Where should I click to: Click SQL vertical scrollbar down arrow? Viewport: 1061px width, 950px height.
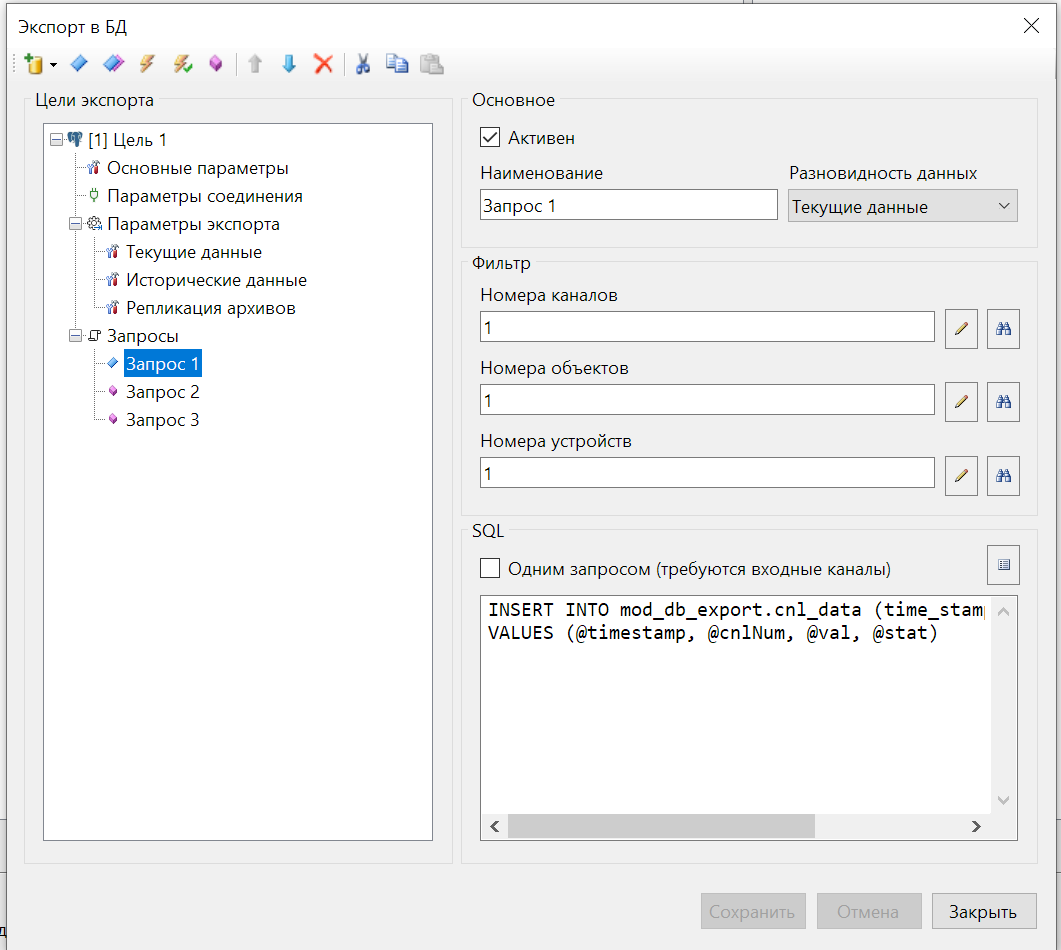(1003, 800)
